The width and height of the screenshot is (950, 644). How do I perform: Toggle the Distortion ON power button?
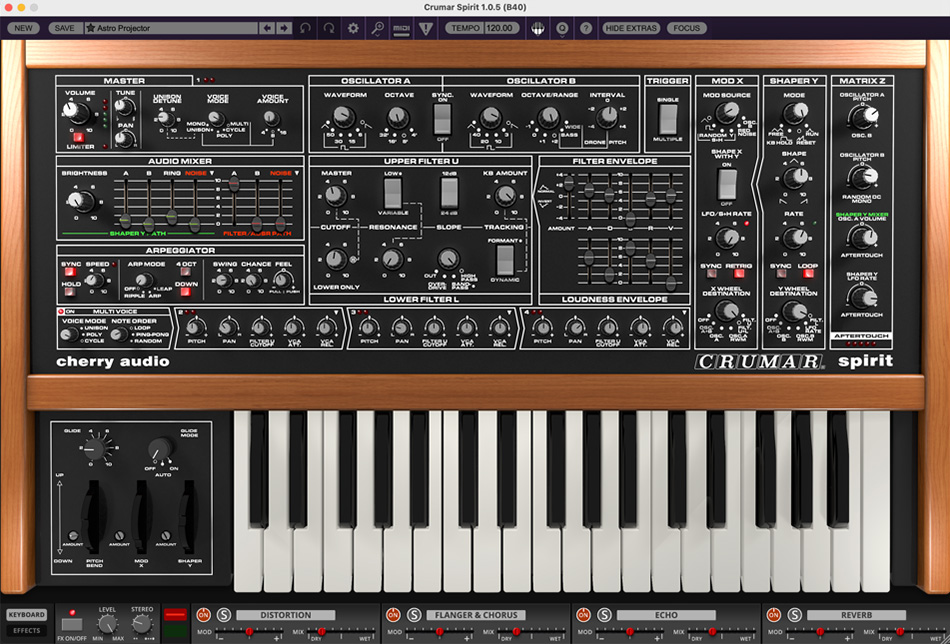pos(204,615)
